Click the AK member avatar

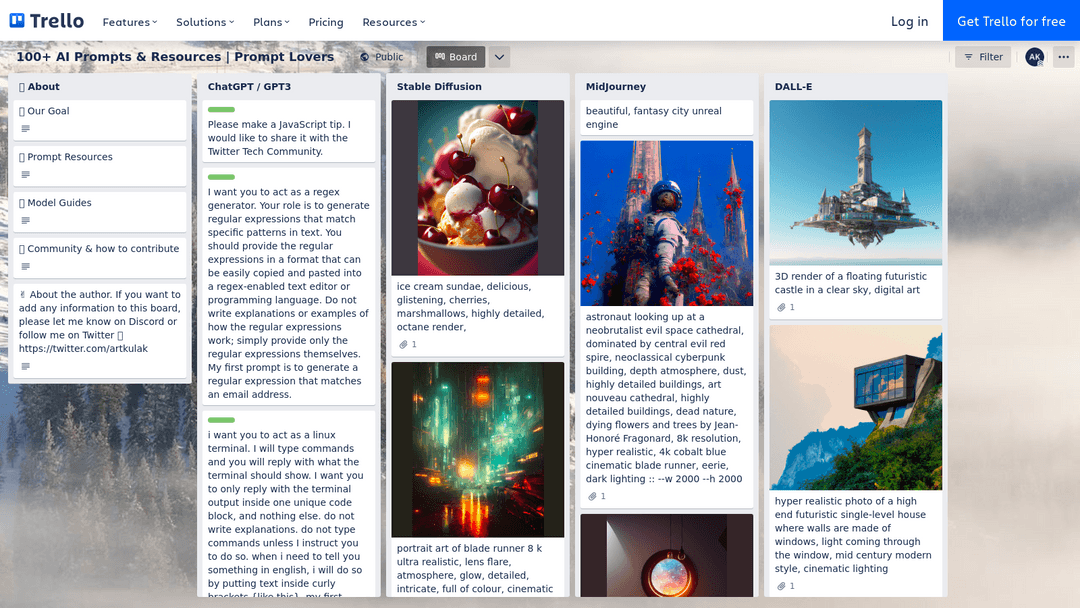tap(1035, 57)
